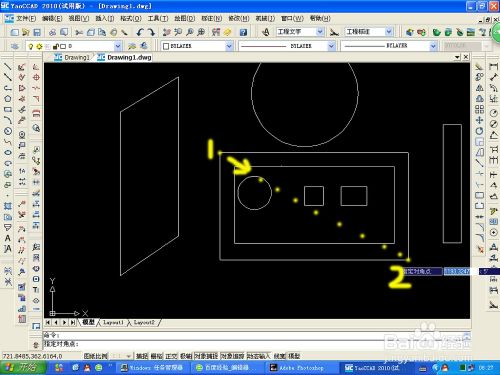Click the Save icon in toolbar
The height and width of the screenshot is (375, 500).
tap(37, 32)
